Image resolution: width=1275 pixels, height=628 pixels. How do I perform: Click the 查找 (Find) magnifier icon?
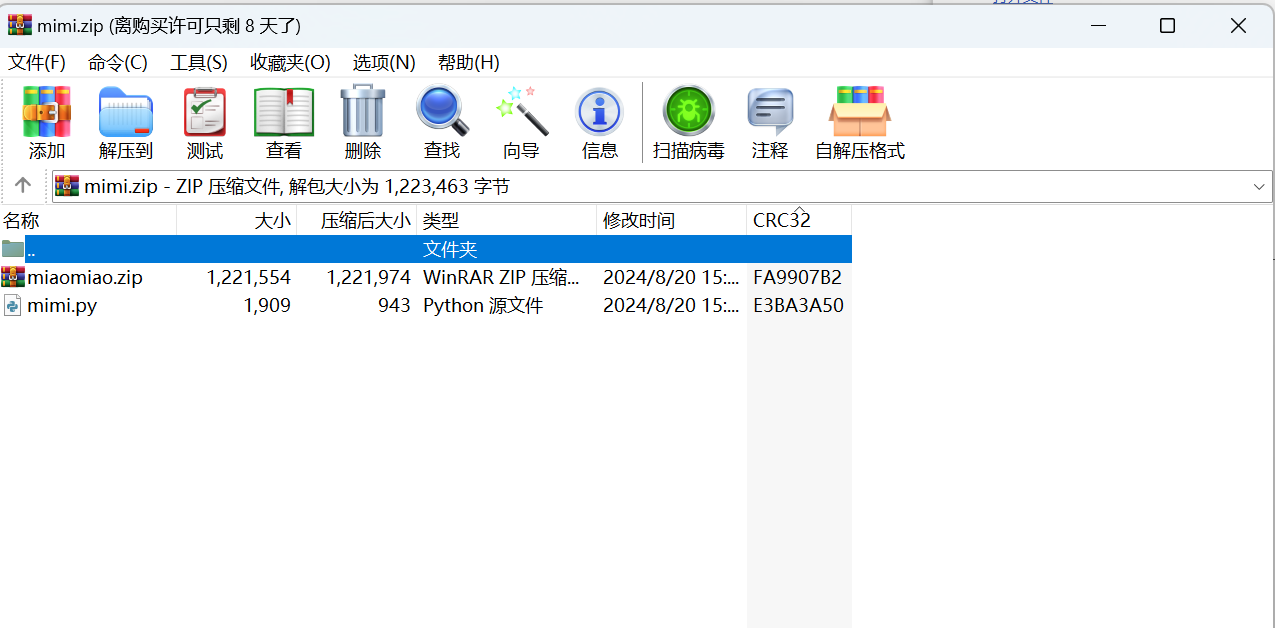pyautogui.click(x=442, y=111)
